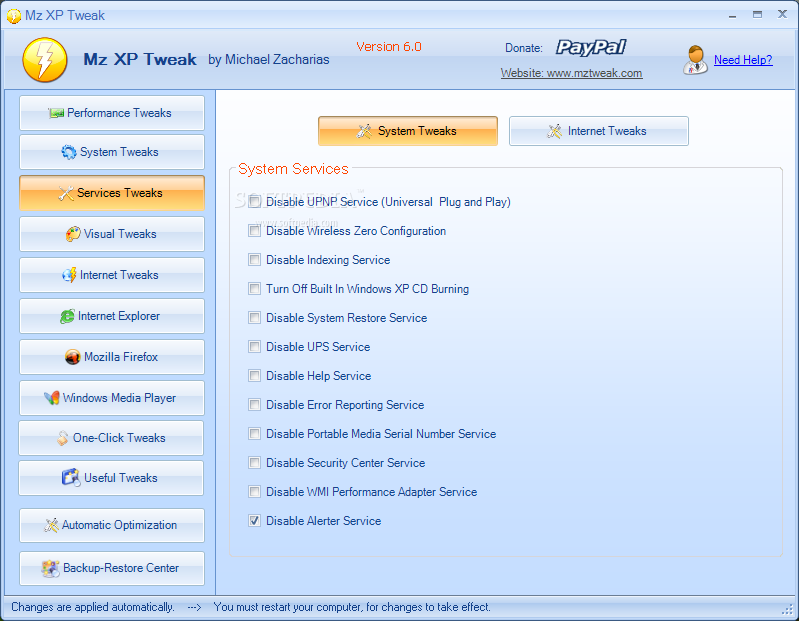
Task: Launch Automatic Optimization
Action: coord(112,525)
